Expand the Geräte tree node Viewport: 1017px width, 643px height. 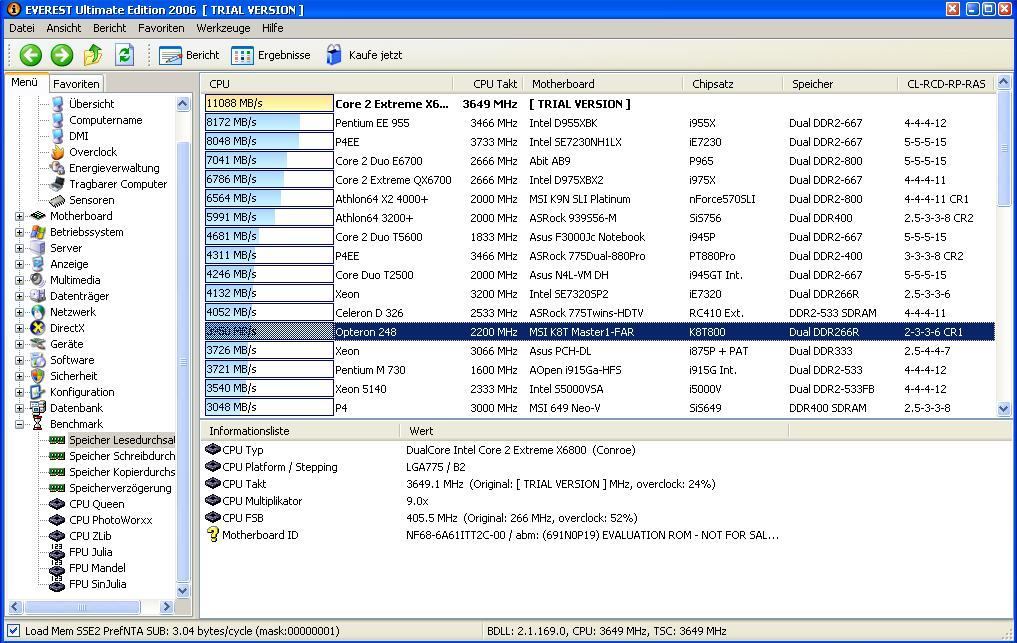[19, 345]
